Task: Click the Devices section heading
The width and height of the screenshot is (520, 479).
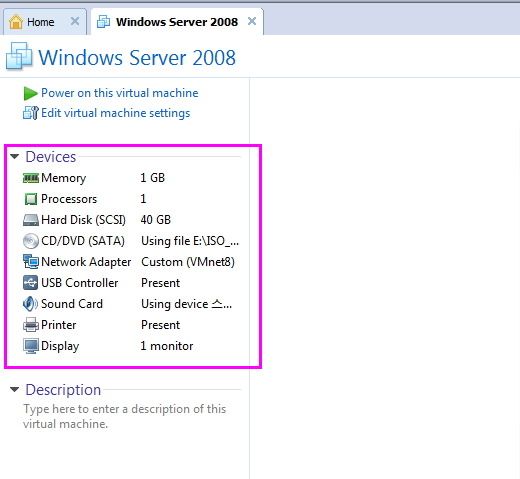Action: point(51,157)
